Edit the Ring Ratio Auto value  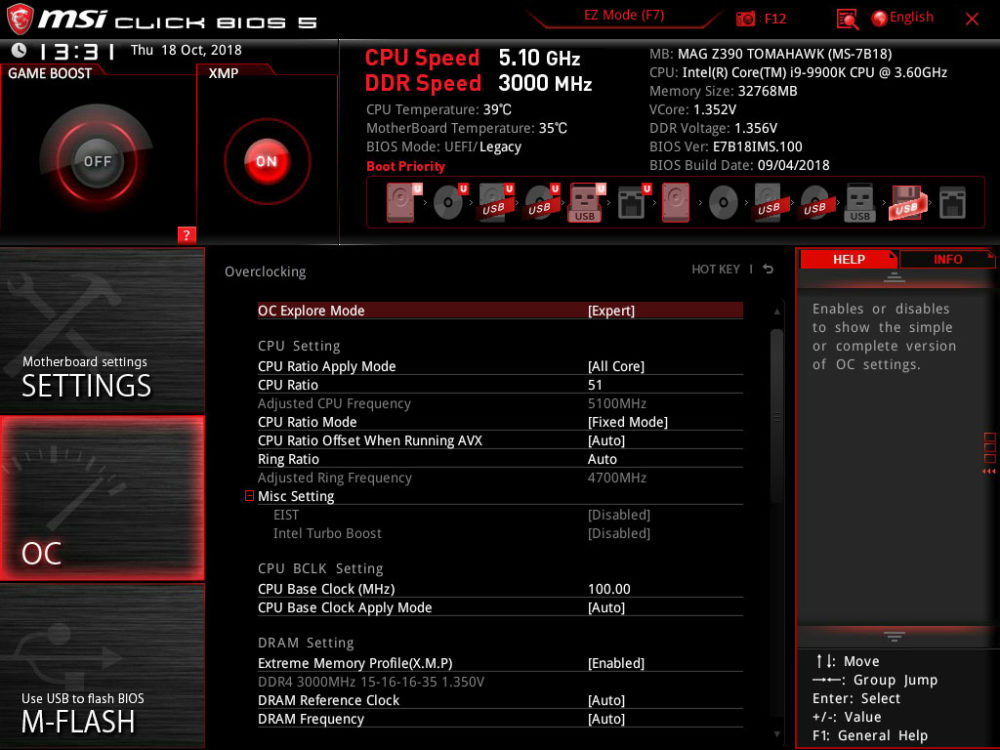[602, 459]
